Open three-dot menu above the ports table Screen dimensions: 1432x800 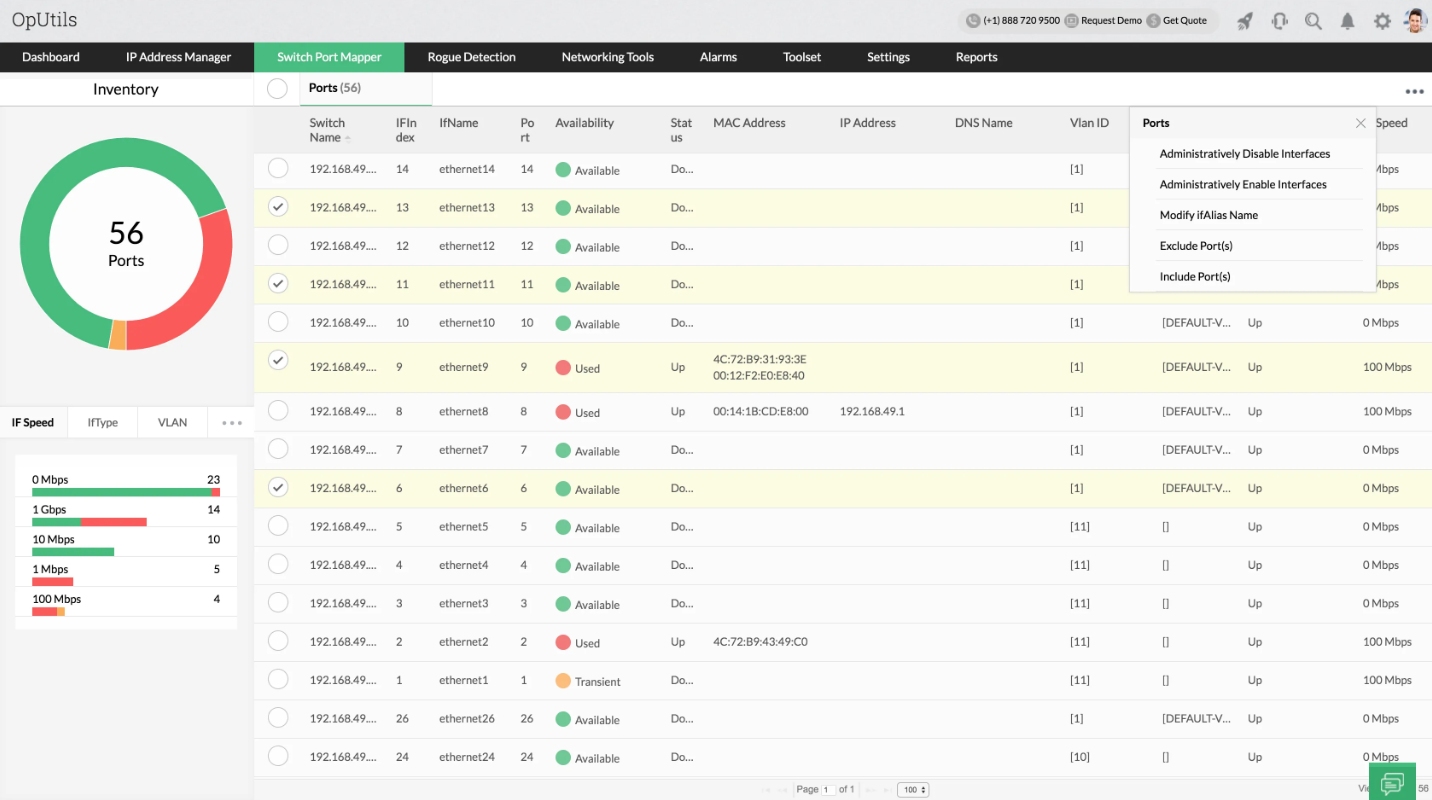(x=1414, y=91)
